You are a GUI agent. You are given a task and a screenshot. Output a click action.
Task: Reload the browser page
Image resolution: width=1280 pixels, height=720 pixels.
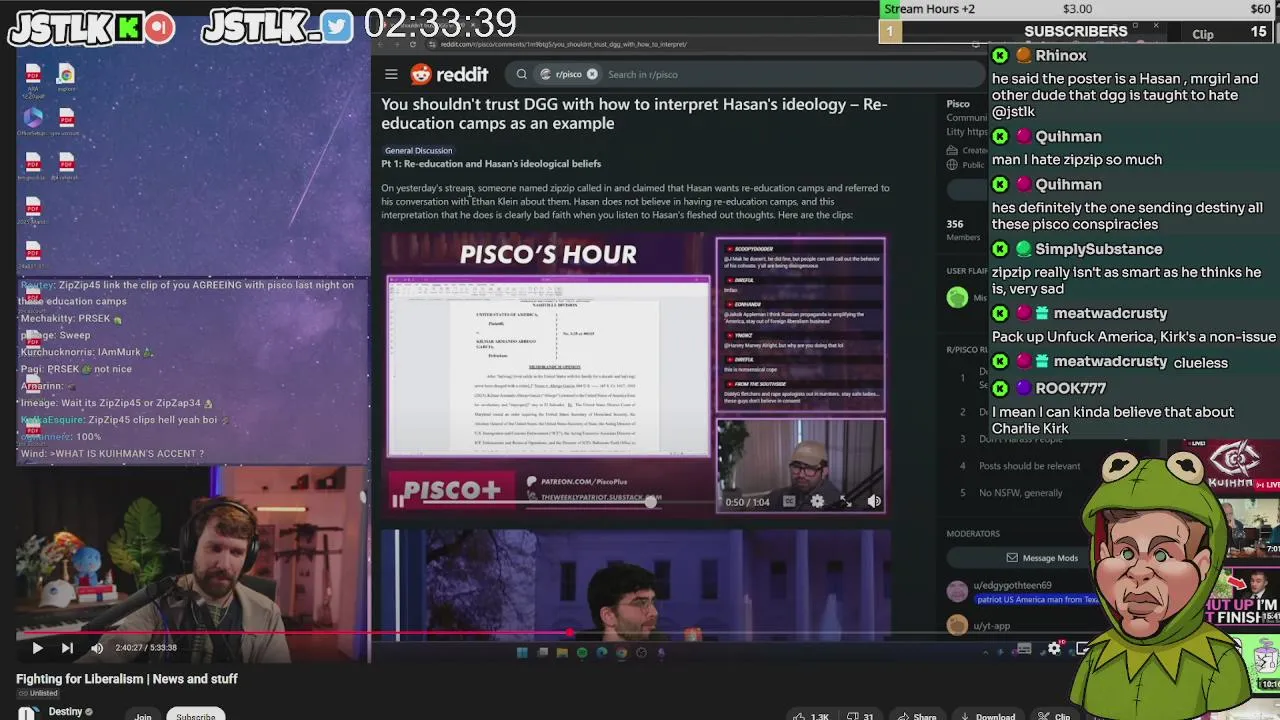tap(412, 44)
